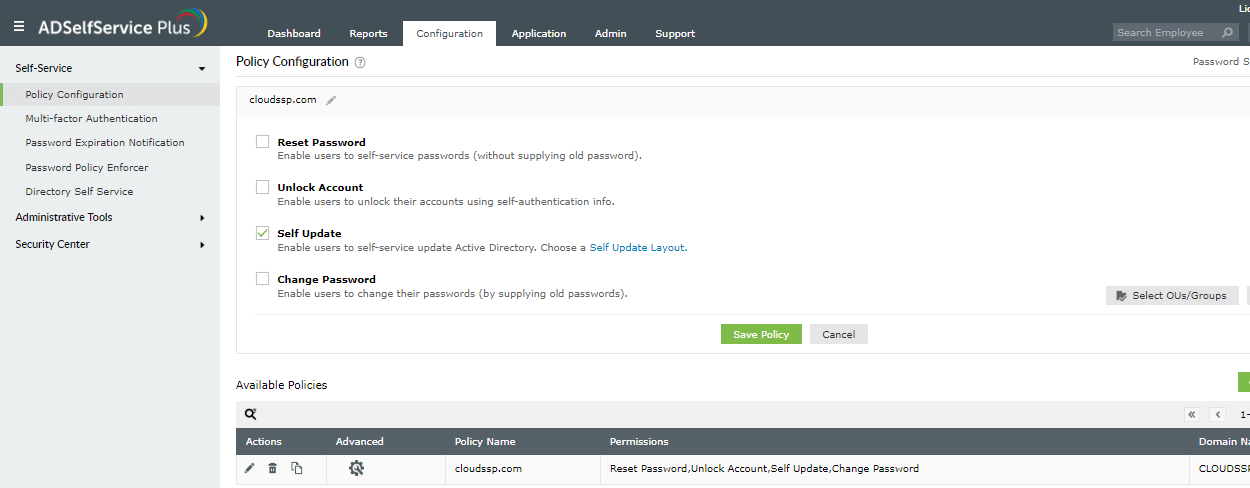Image resolution: width=1250 pixels, height=488 pixels.
Task: Copy the cloudssp.com policy
Action: click(x=296, y=468)
